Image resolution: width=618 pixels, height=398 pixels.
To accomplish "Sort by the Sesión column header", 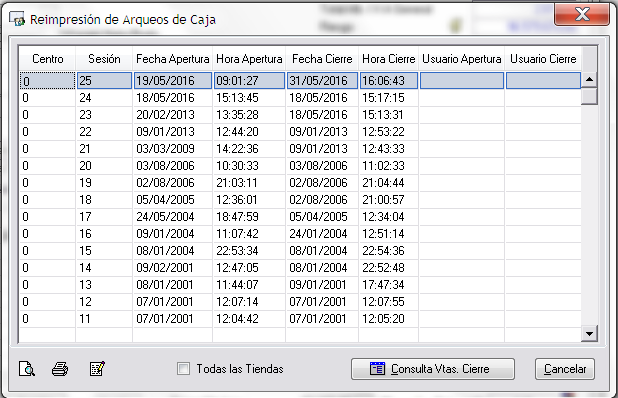I will pyautogui.click(x=104, y=59).
